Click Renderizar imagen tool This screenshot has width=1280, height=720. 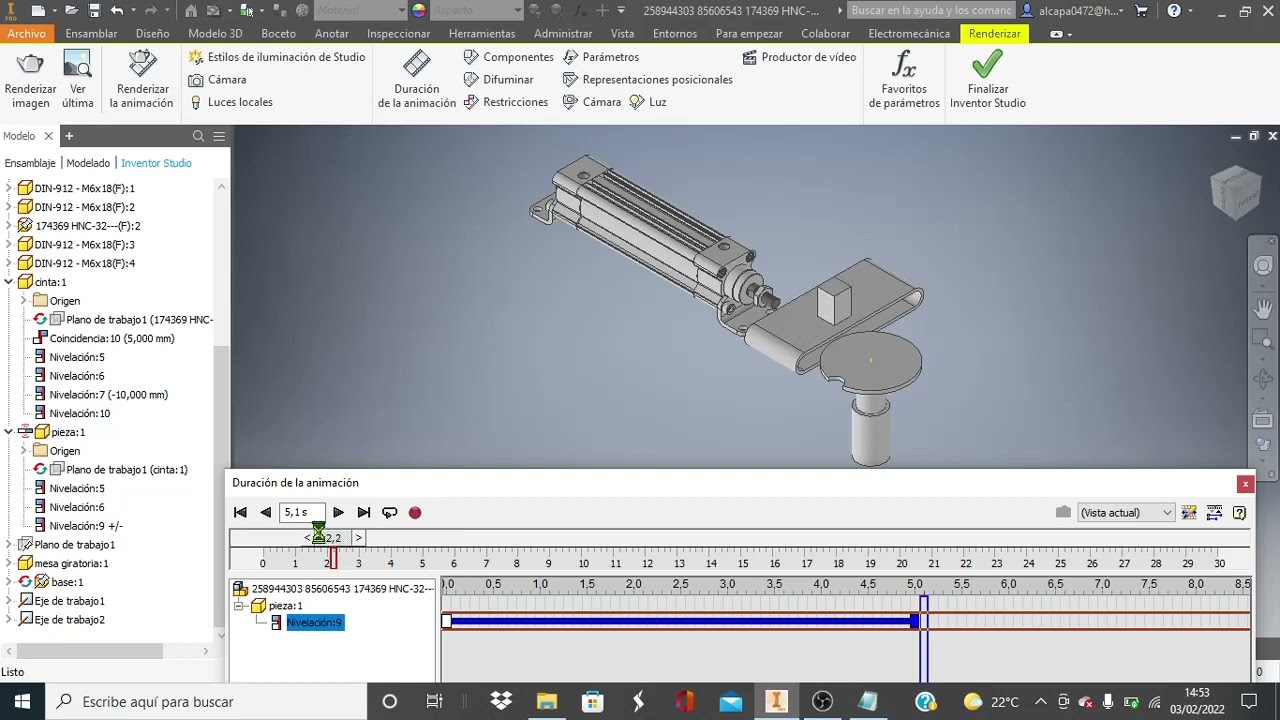(x=30, y=79)
